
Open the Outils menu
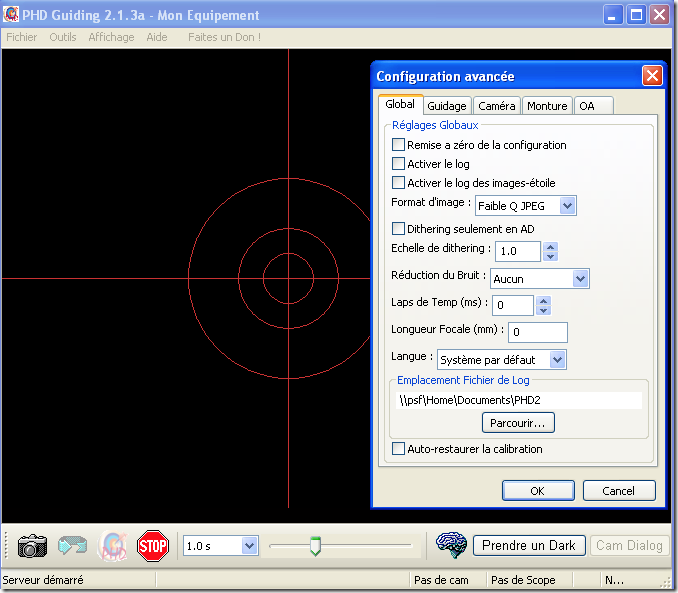[63, 37]
